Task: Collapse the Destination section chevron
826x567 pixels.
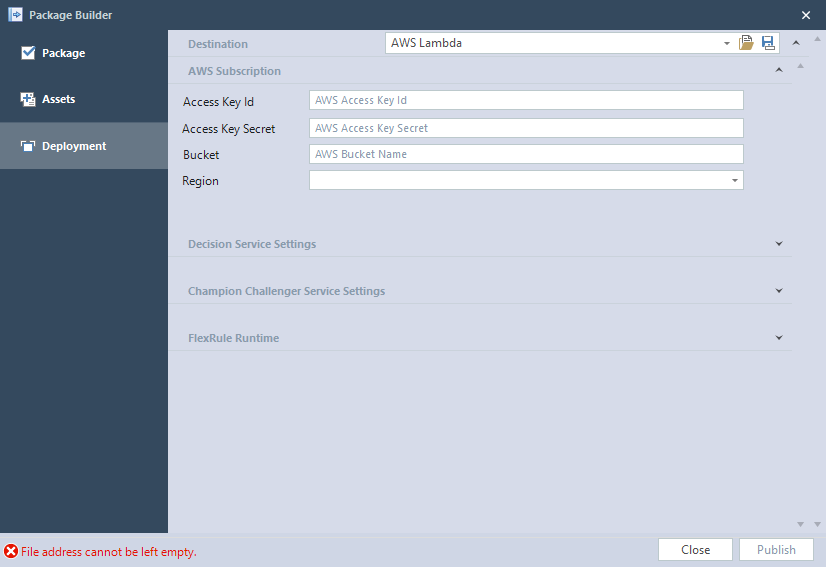Action: point(796,43)
